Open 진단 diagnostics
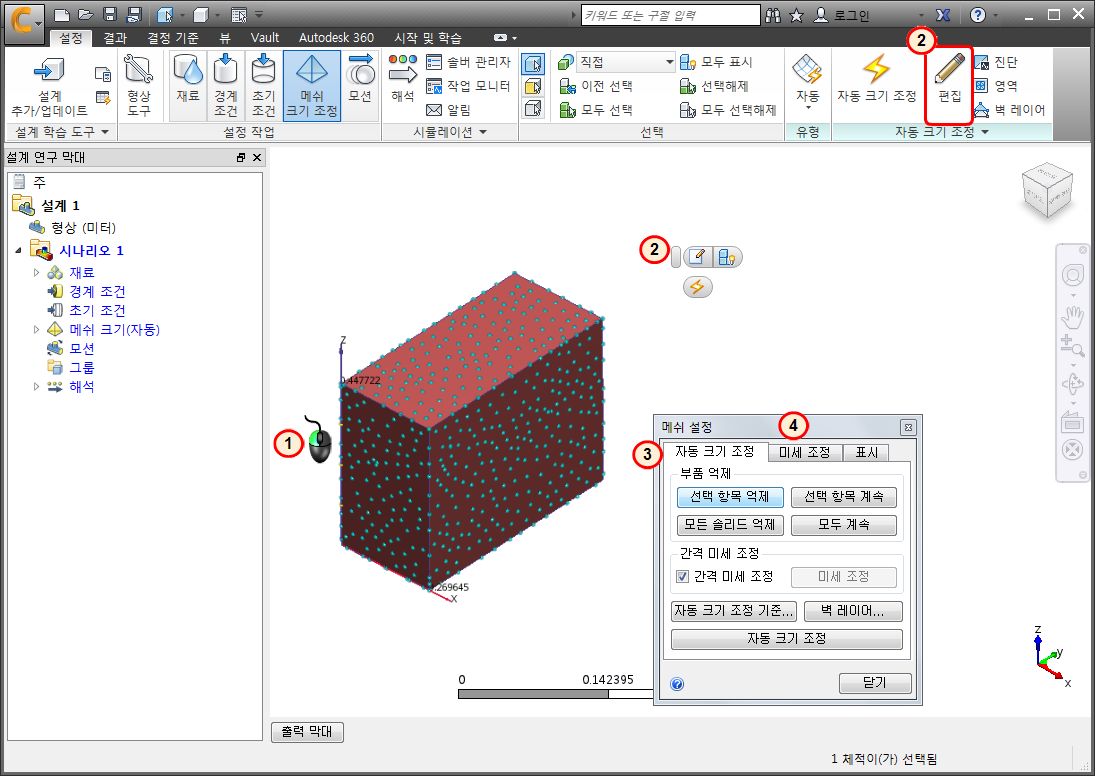This screenshot has width=1095, height=776. [997, 62]
